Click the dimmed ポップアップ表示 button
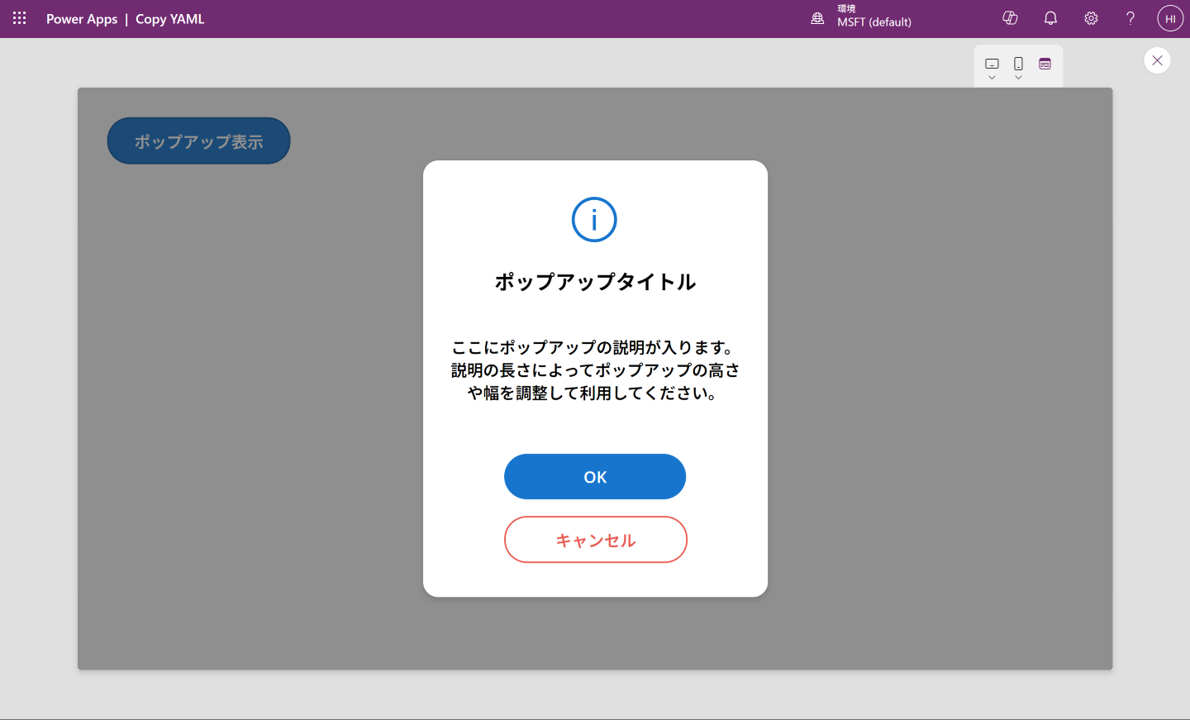This screenshot has height=720, width=1190. click(x=199, y=141)
